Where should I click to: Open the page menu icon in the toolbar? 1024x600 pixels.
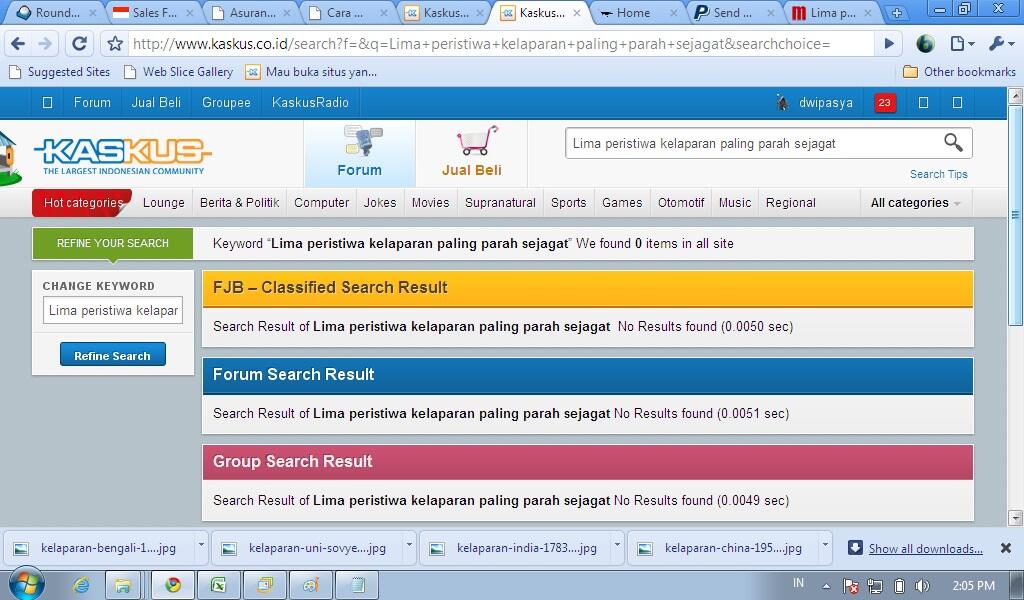coord(961,44)
